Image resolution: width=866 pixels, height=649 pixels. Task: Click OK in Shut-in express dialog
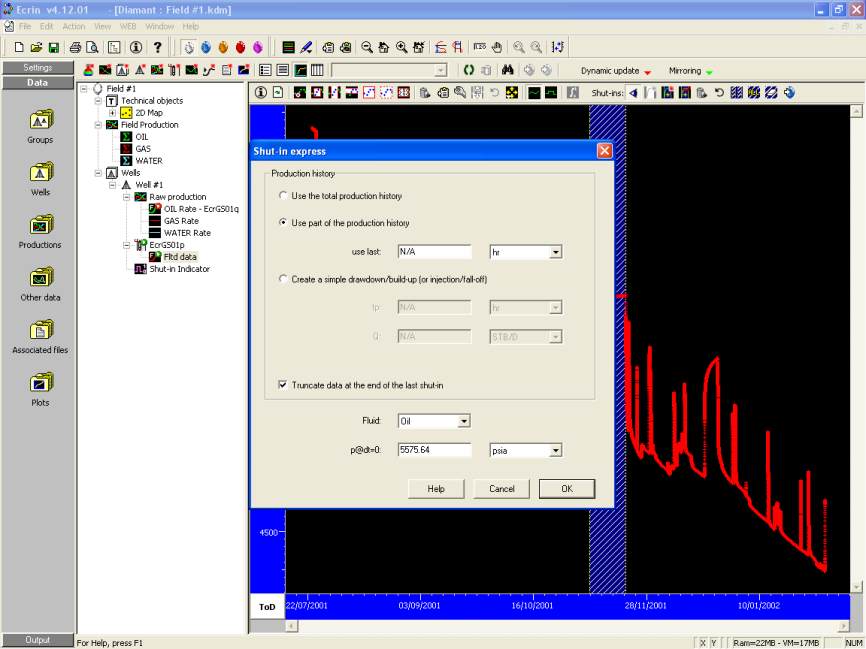point(567,489)
